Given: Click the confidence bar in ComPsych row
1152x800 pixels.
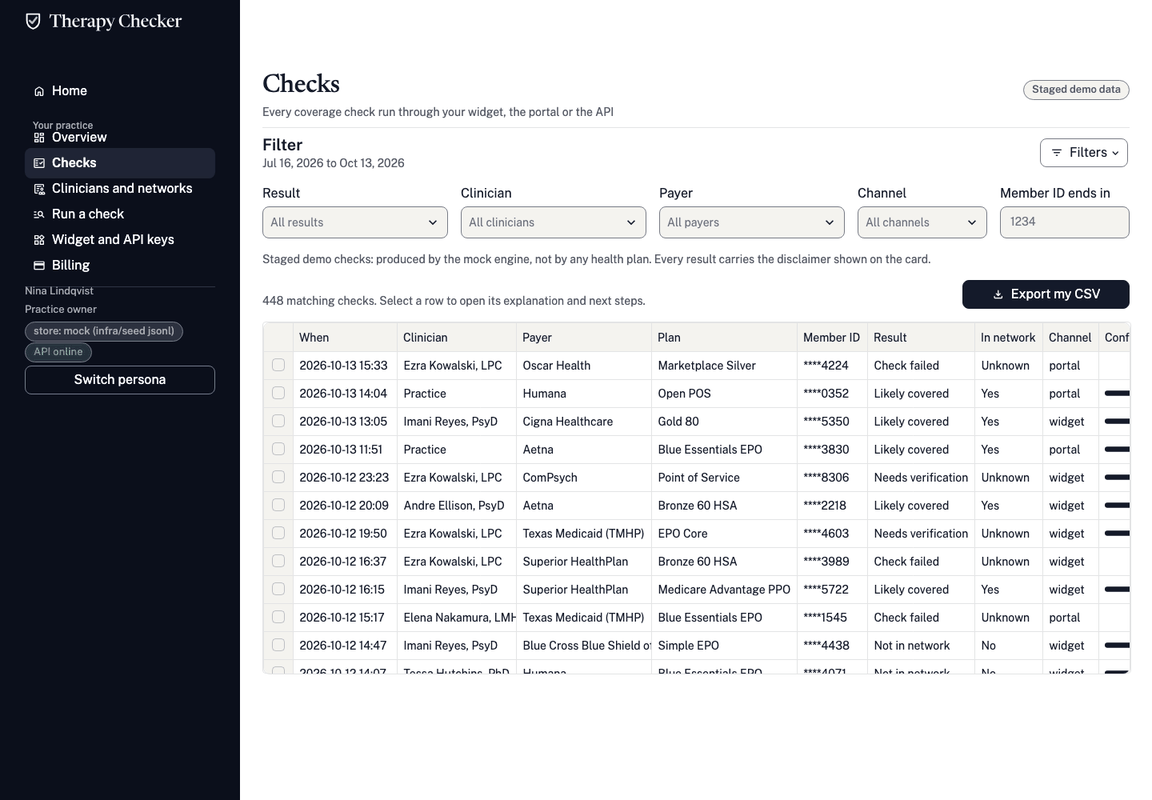Looking at the screenshot, I should click(1117, 478).
